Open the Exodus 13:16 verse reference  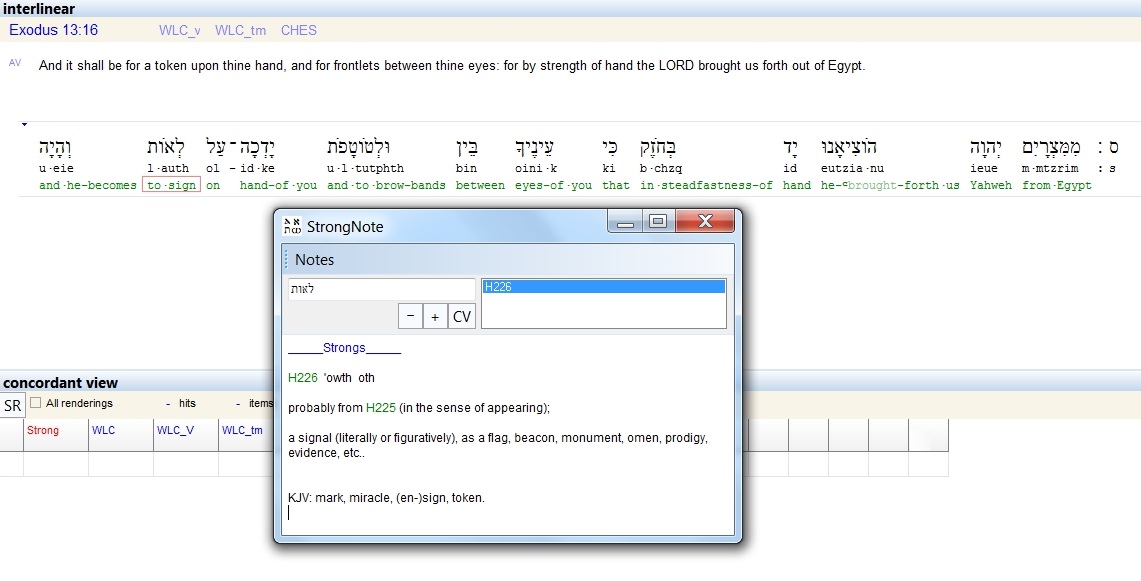[x=53, y=30]
